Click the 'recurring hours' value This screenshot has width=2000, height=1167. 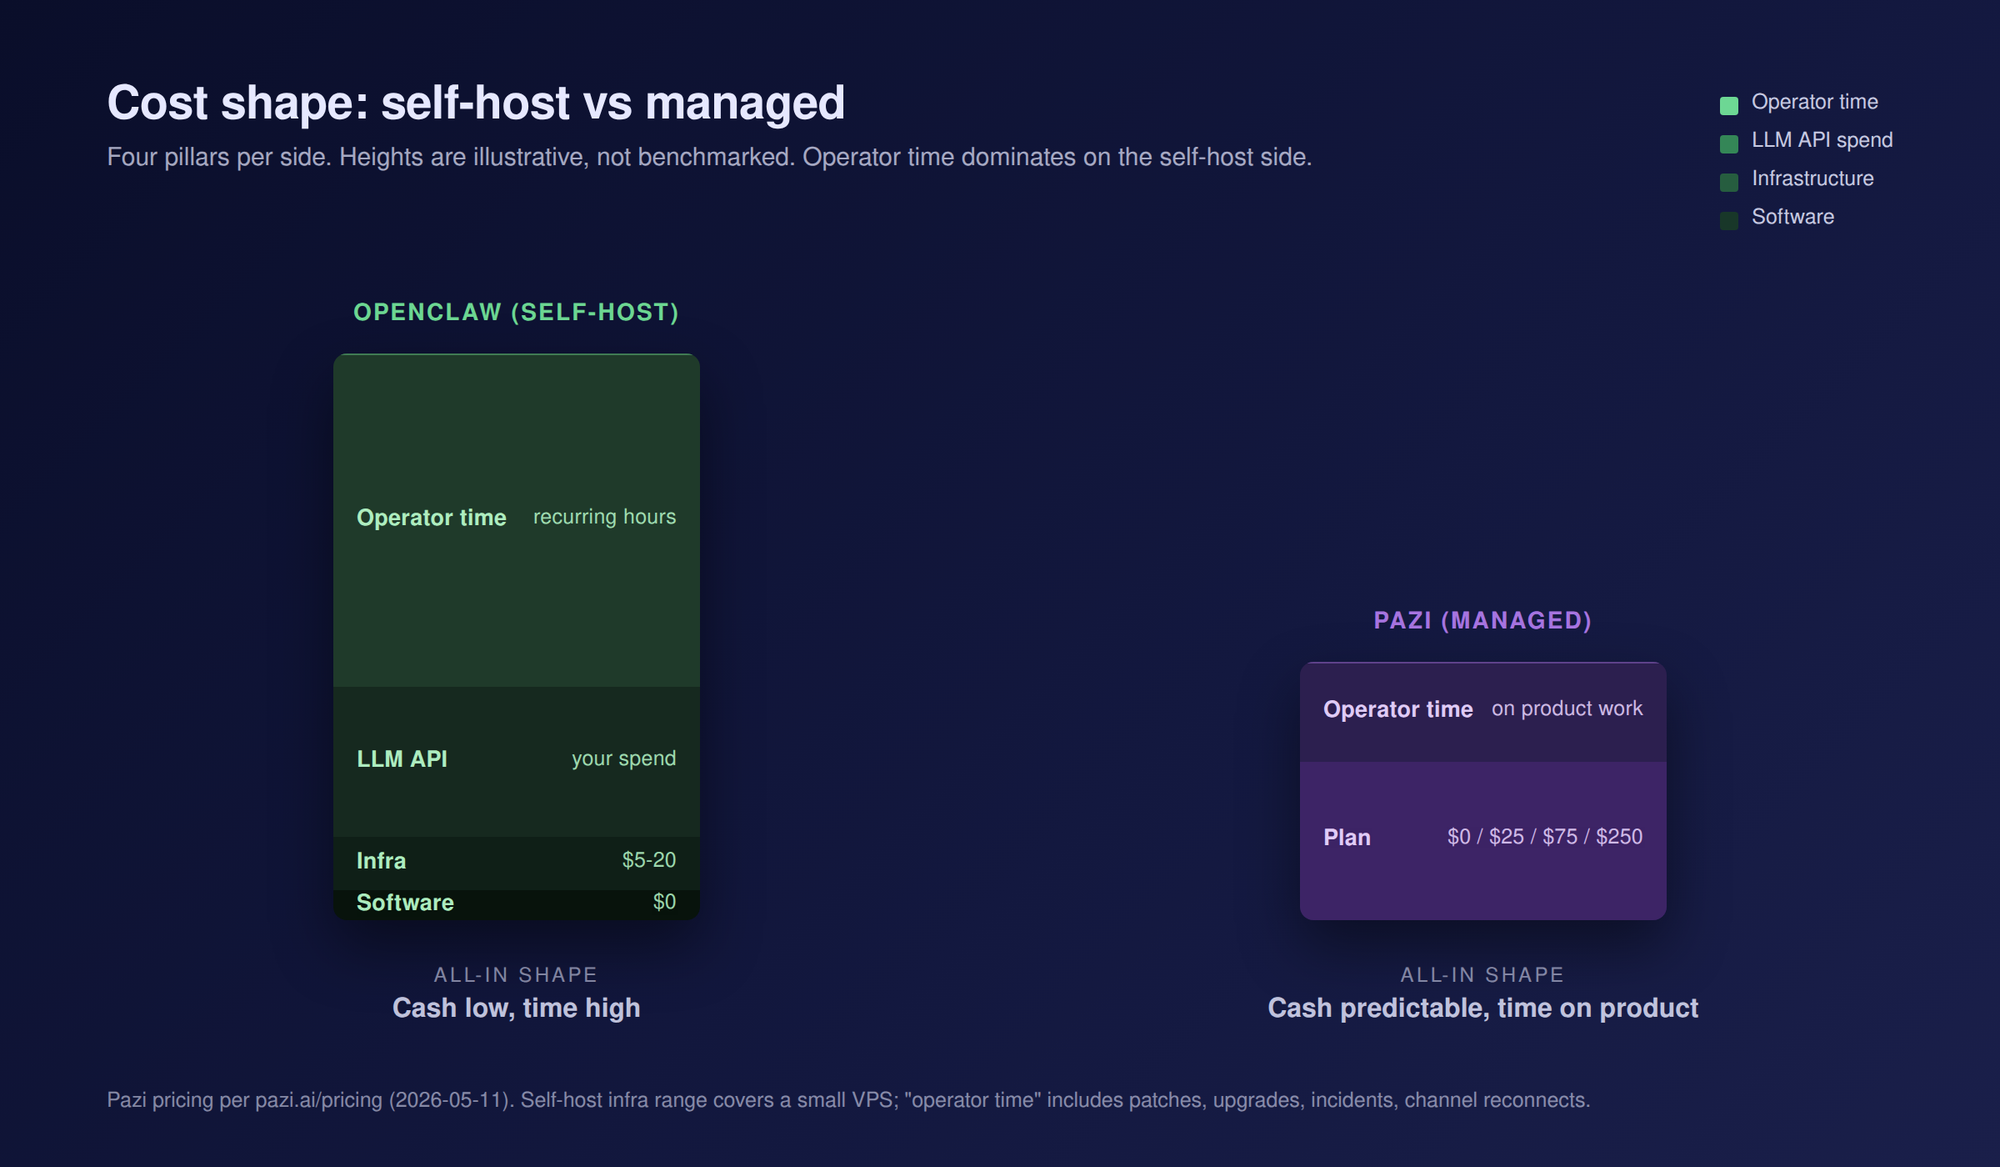604,517
